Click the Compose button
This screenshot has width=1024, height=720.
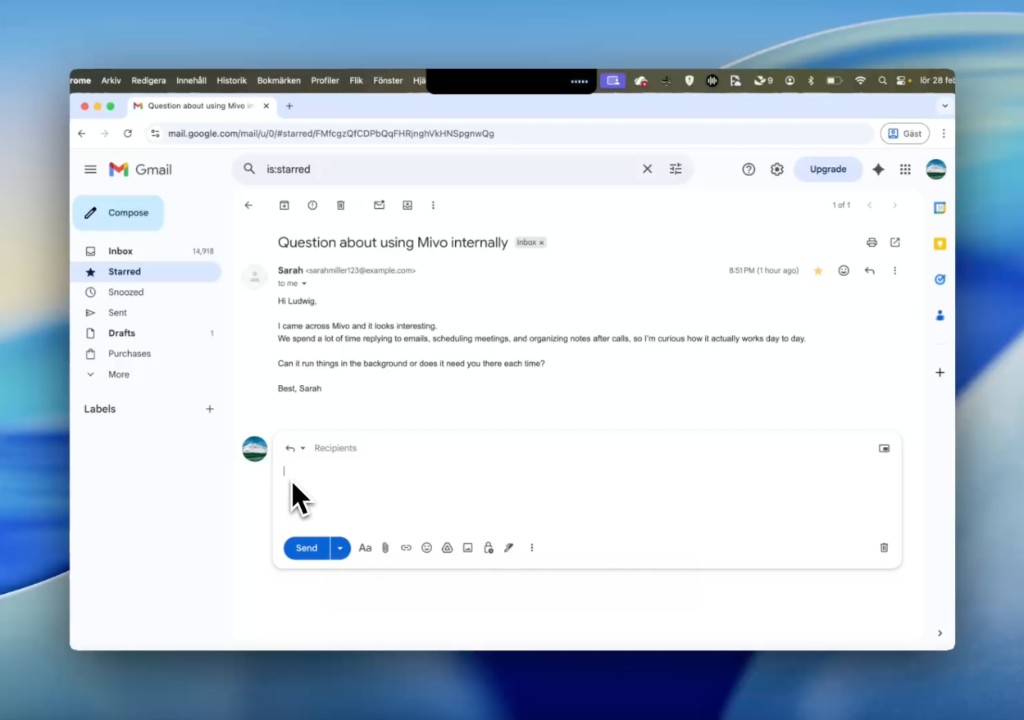(118, 213)
